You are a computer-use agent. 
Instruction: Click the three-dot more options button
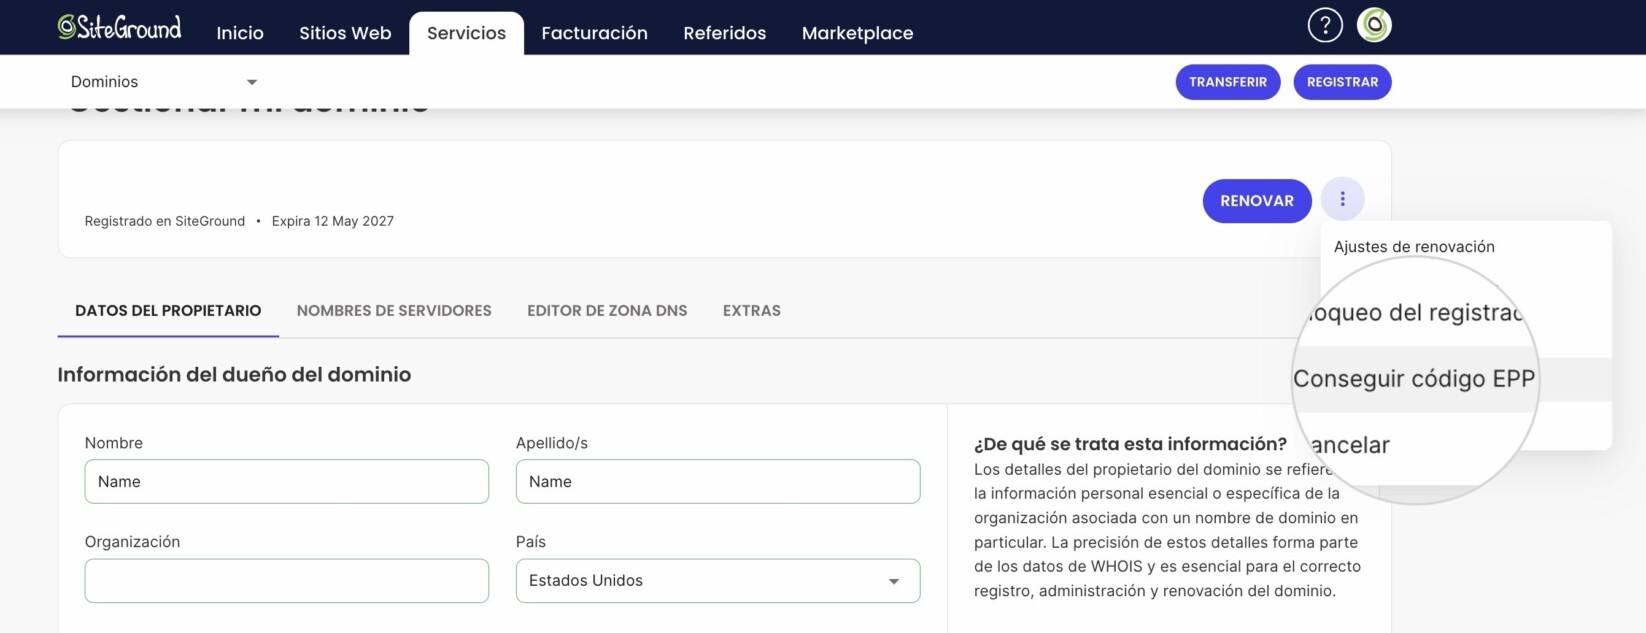click(1342, 200)
